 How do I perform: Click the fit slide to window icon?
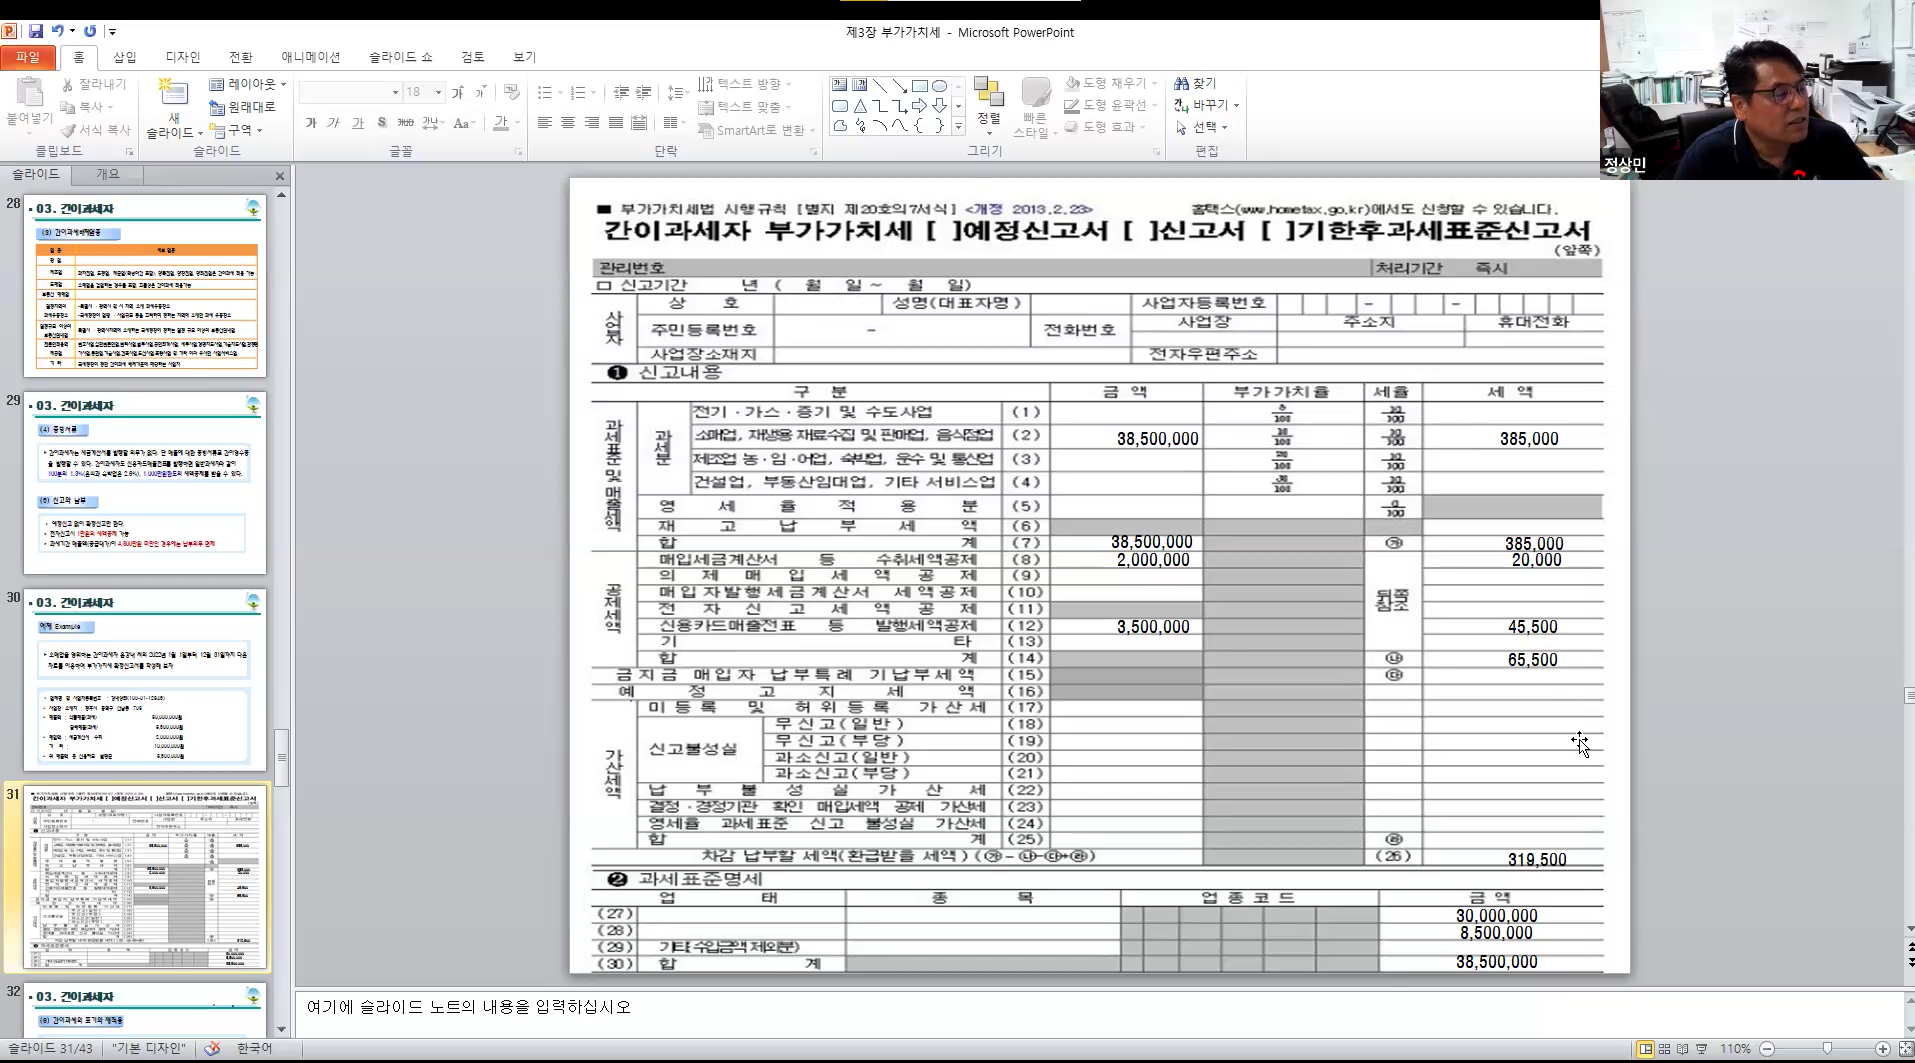(x=1905, y=1048)
